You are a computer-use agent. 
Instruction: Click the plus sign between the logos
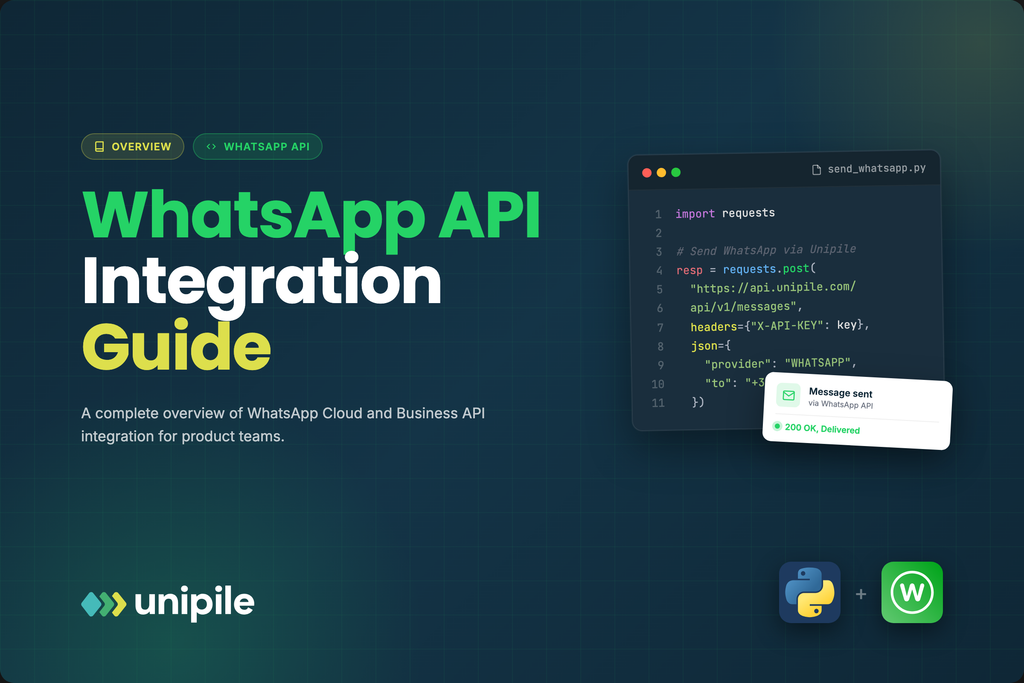[x=861, y=594]
